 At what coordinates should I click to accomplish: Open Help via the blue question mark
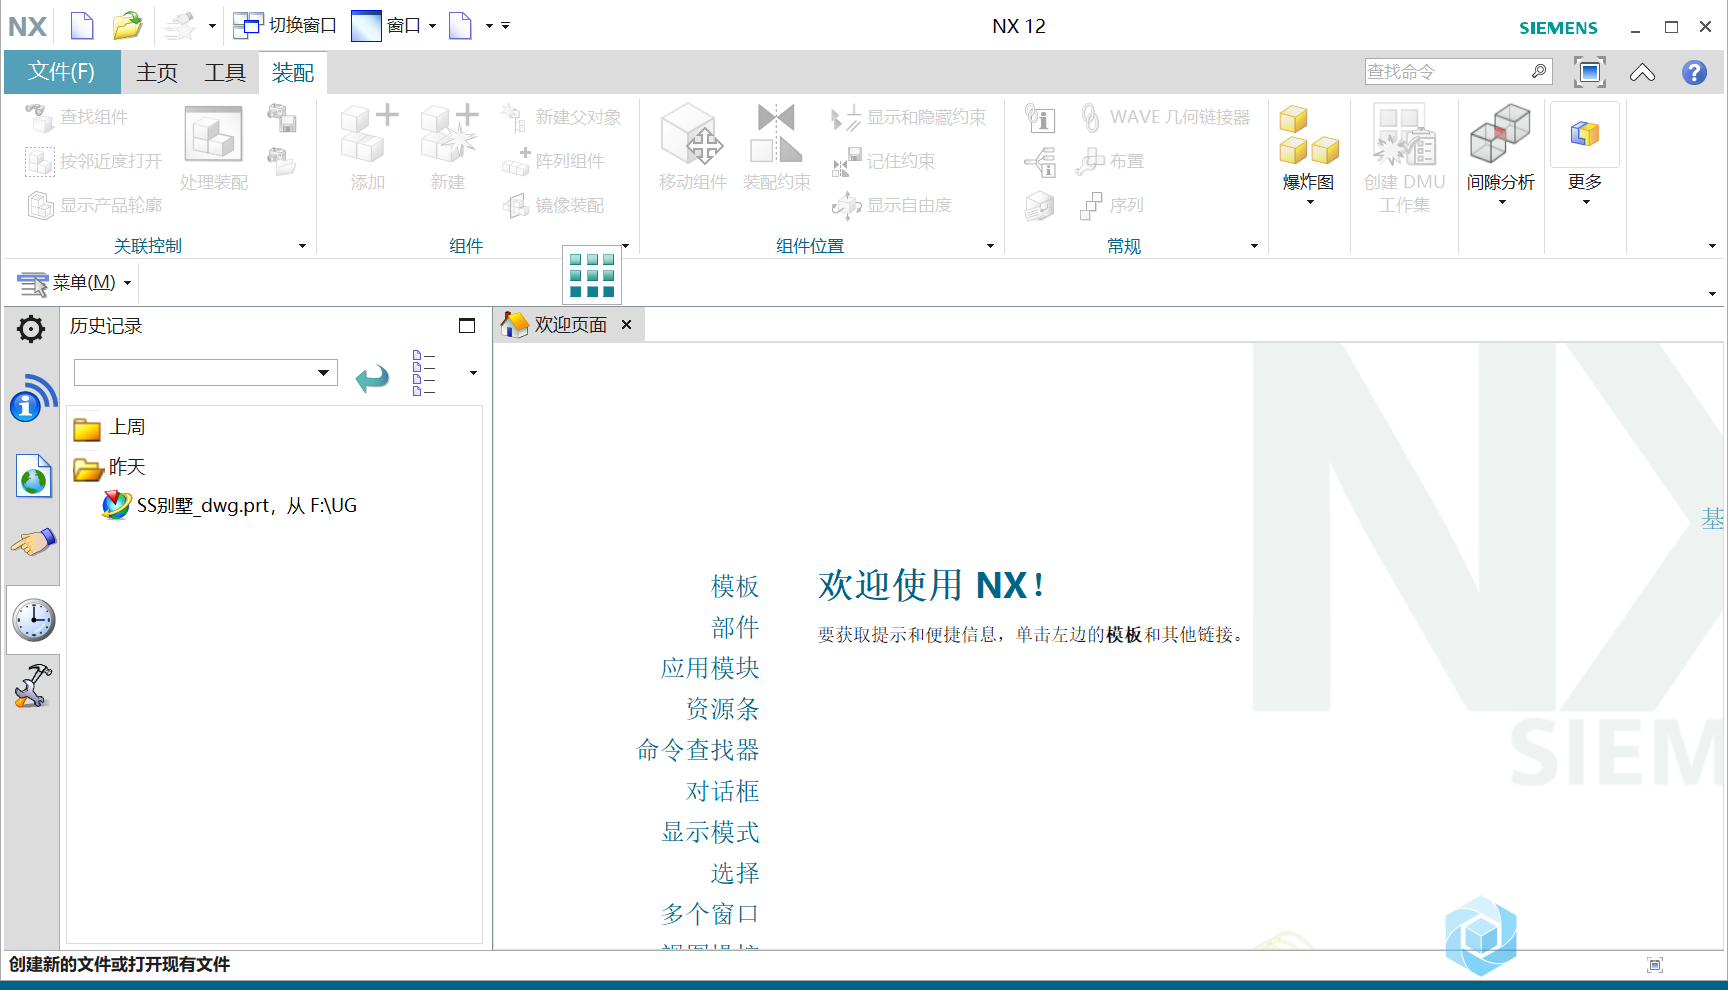coord(1694,72)
